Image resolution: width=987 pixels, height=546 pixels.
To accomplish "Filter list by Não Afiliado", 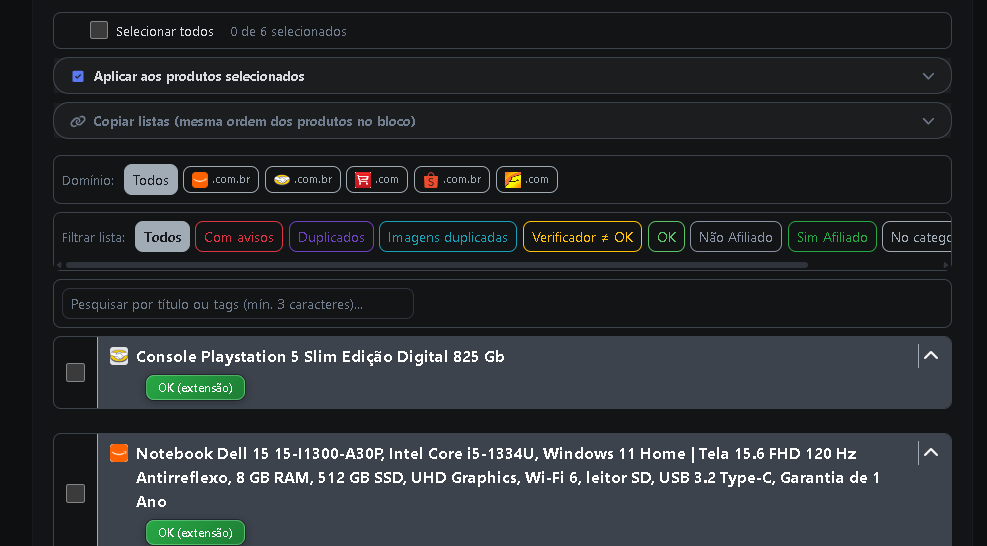I will point(736,237).
